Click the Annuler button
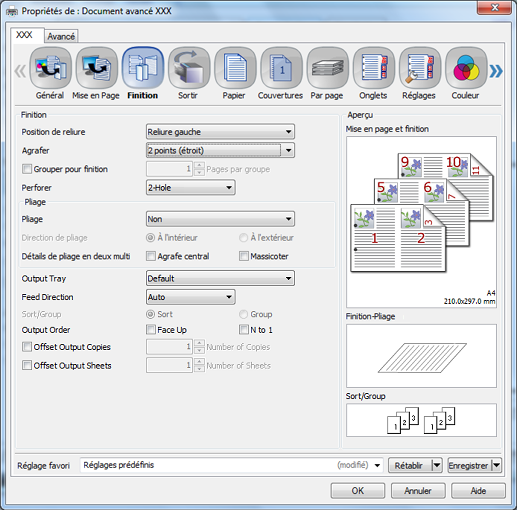This screenshot has width=517, height=510. pos(418,491)
